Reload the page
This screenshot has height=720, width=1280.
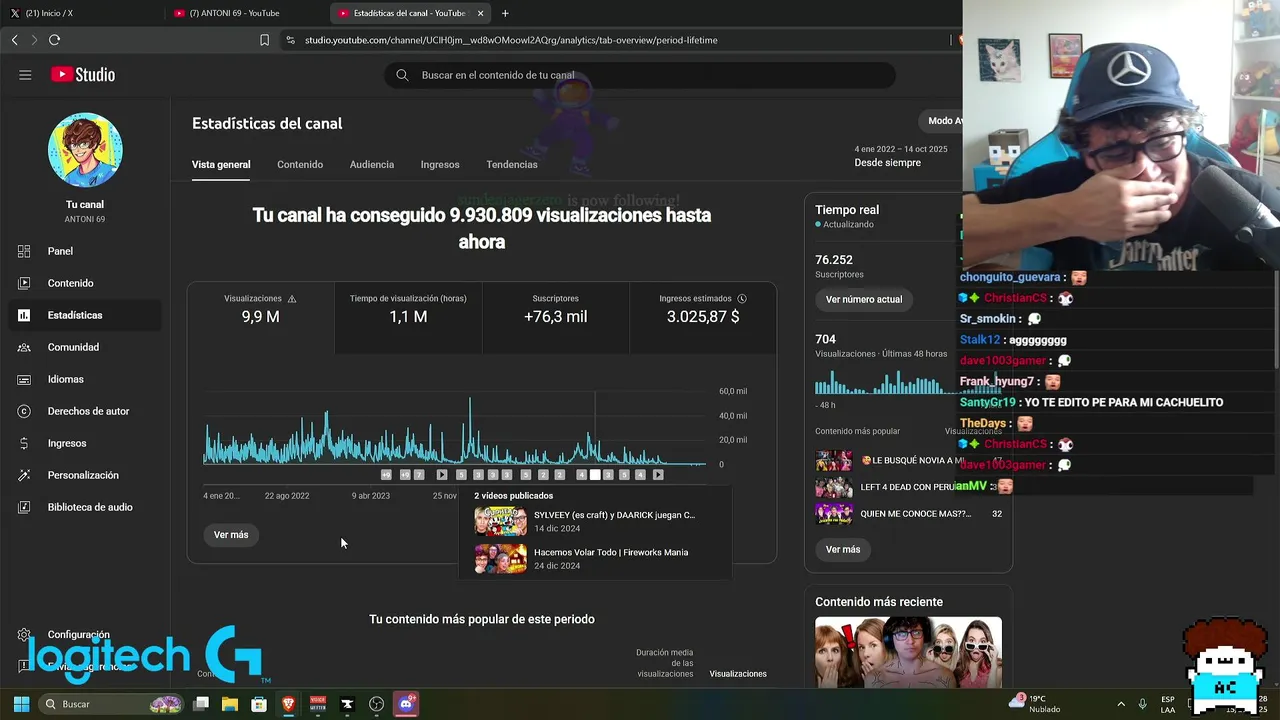[54, 40]
